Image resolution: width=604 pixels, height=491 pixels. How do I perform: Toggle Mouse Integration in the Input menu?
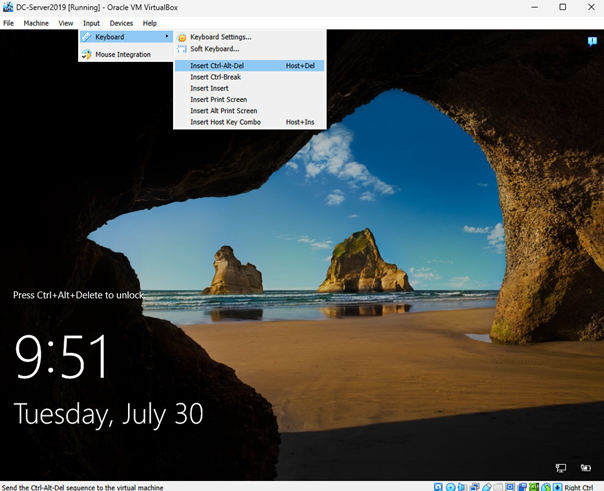[122, 54]
